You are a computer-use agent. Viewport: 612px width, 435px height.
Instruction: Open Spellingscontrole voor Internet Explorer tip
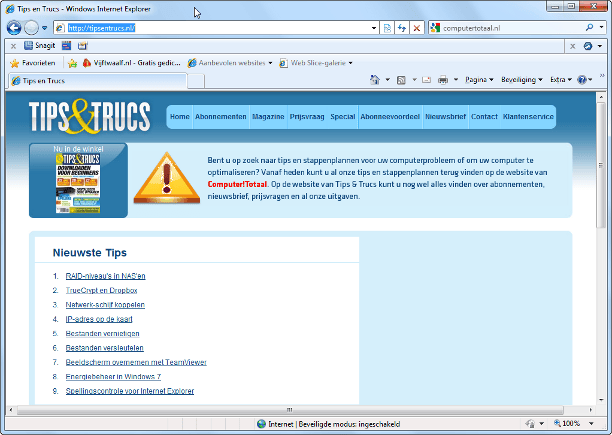click(x=130, y=391)
